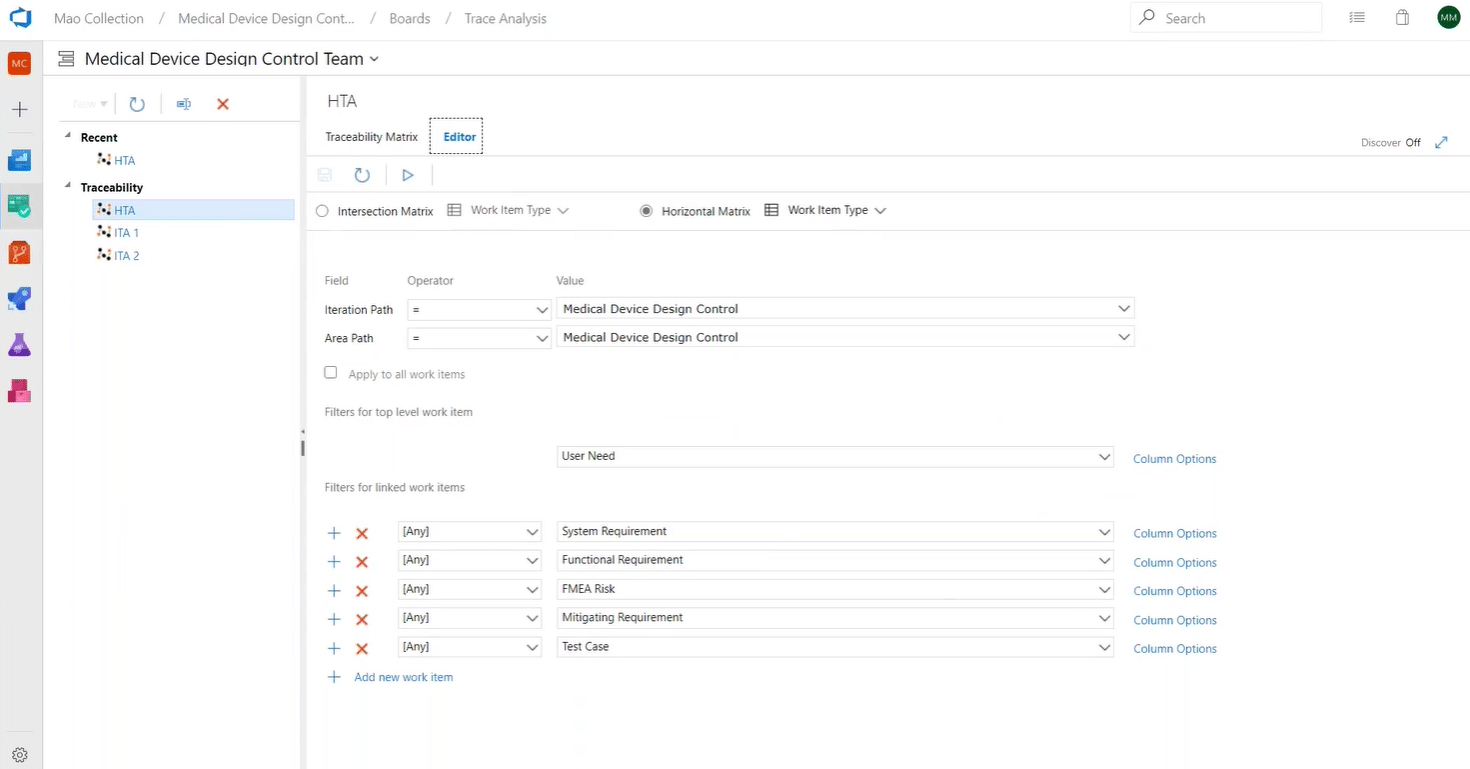Turn on the Discover toggle
Image resolution: width=1470 pixels, height=769 pixels.
coord(1414,142)
